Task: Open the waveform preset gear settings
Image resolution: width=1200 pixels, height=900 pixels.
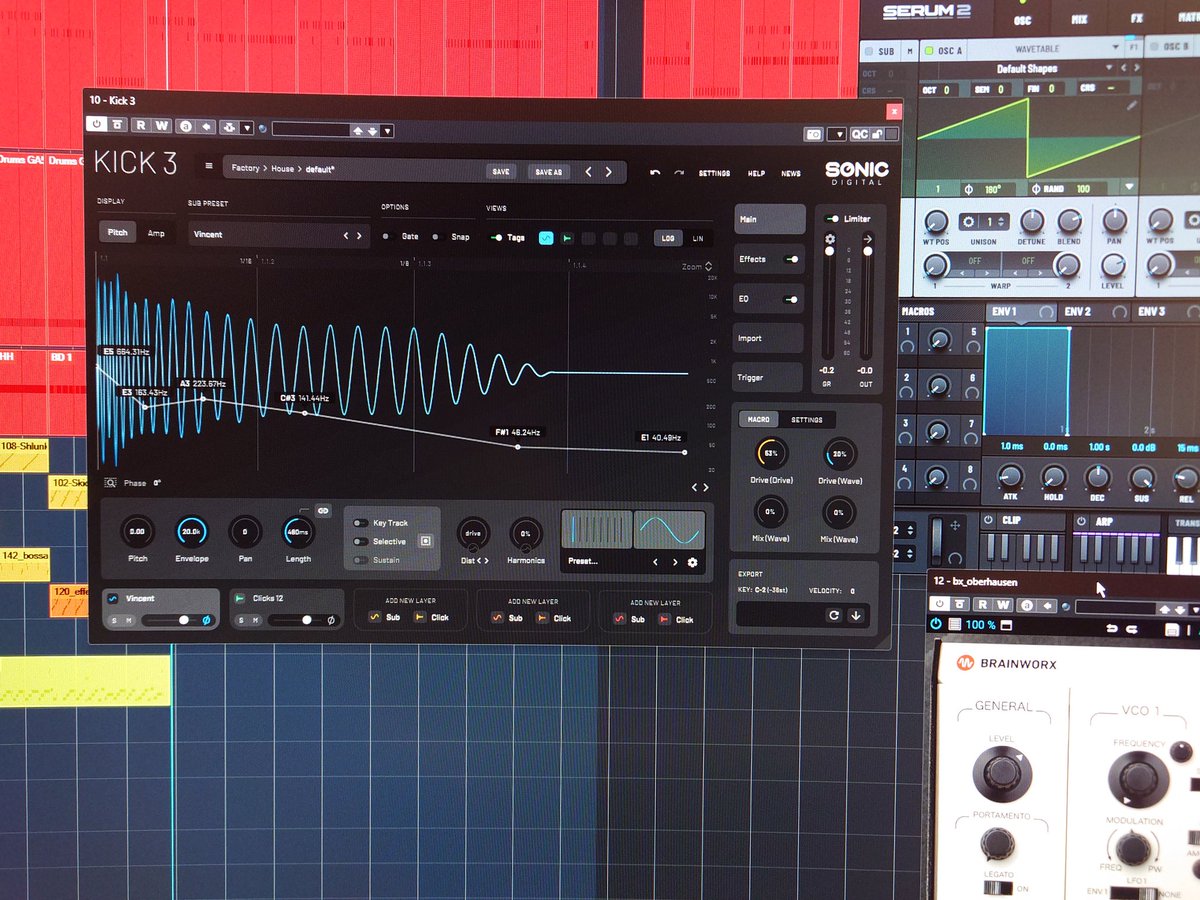Action: point(692,563)
